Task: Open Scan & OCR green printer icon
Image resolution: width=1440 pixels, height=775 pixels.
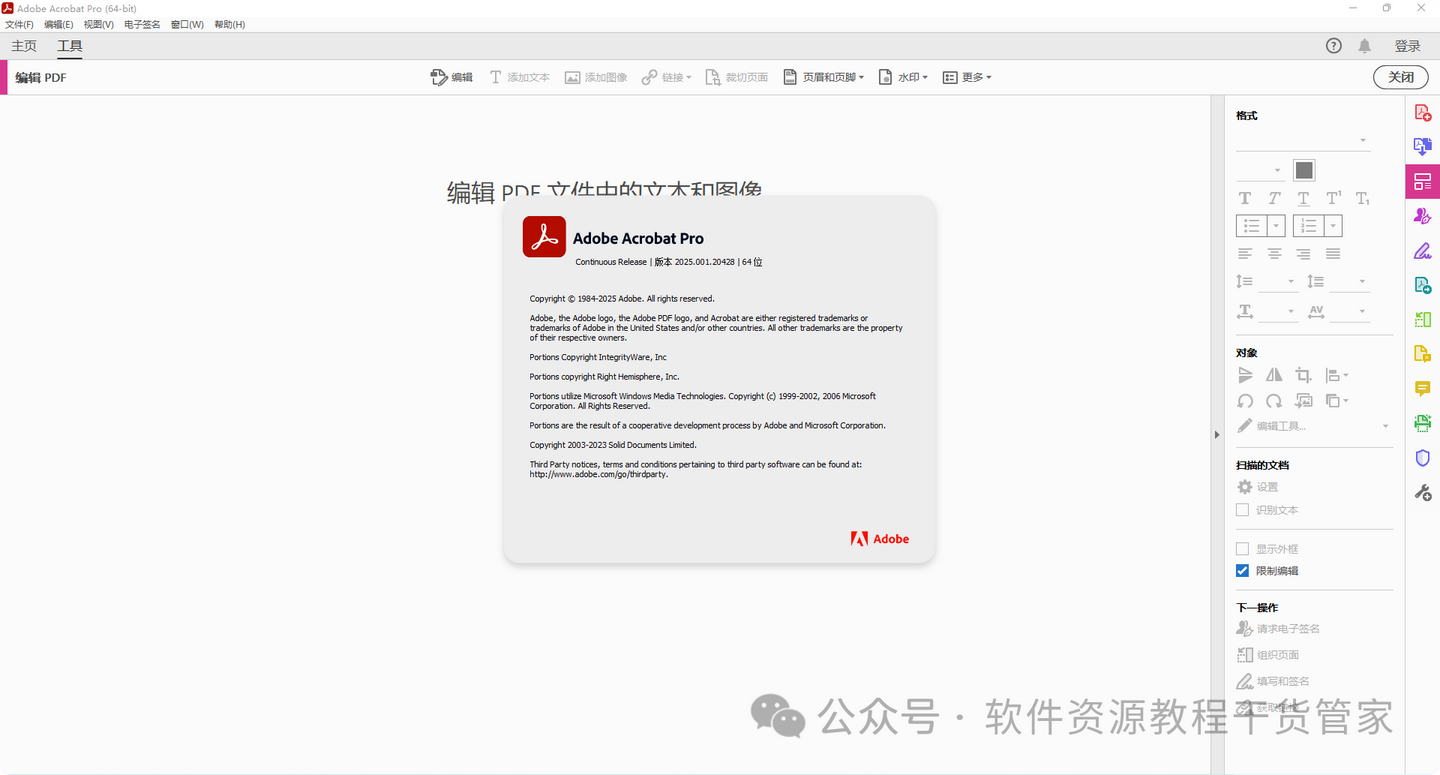Action: [1422, 423]
